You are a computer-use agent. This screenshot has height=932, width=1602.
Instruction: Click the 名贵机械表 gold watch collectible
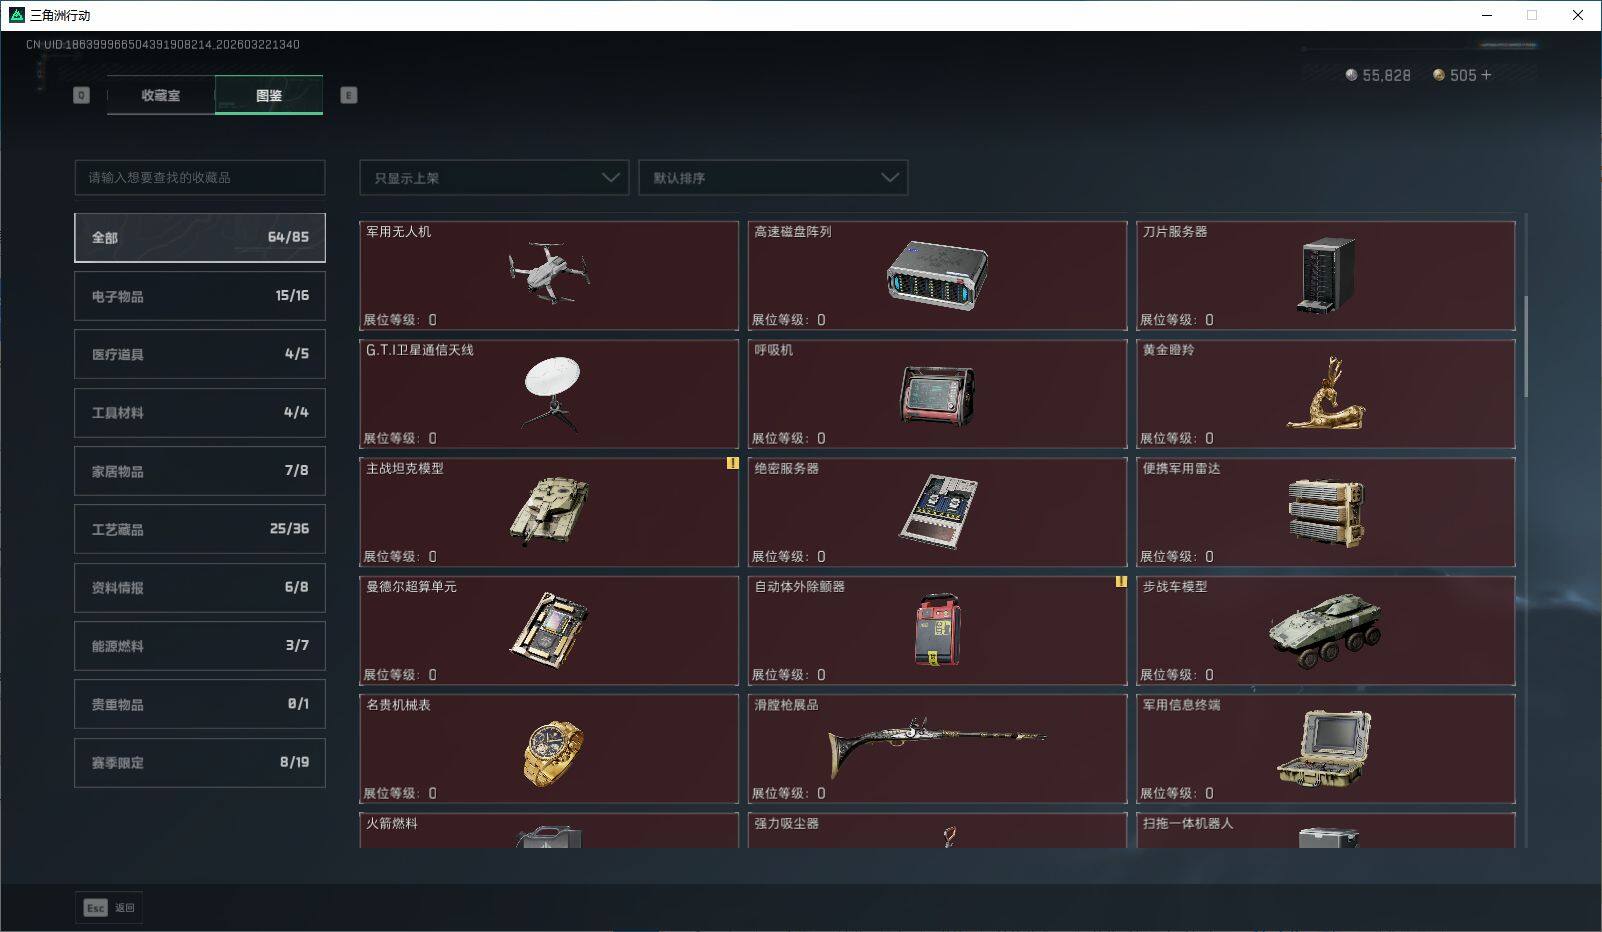(549, 749)
